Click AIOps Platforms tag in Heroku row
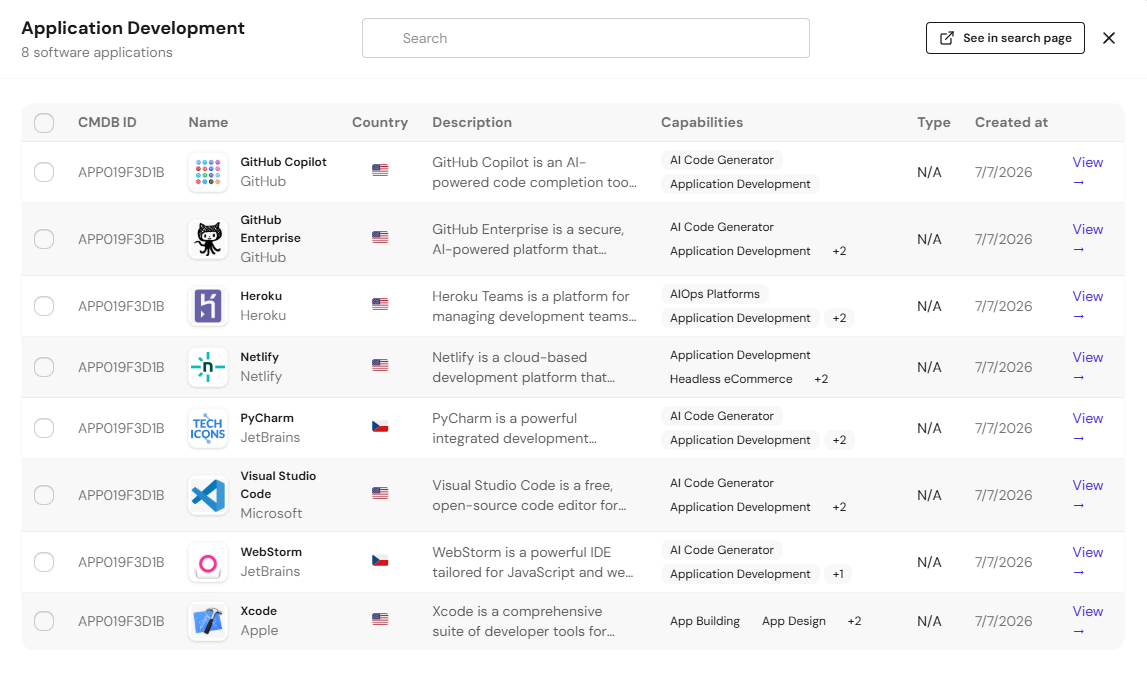This screenshot has height=675, width=1147. pos(715,294)
